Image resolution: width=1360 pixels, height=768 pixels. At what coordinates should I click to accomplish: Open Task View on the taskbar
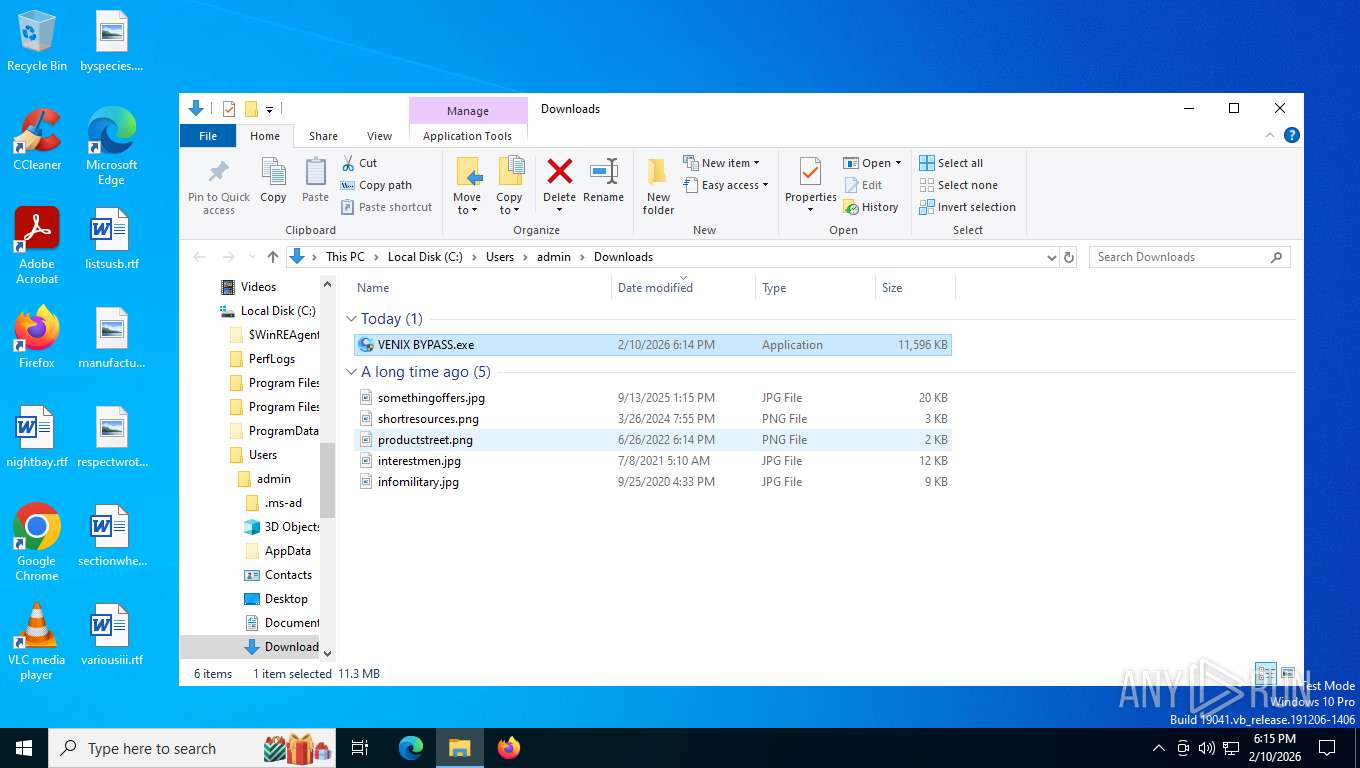point(360,747)
